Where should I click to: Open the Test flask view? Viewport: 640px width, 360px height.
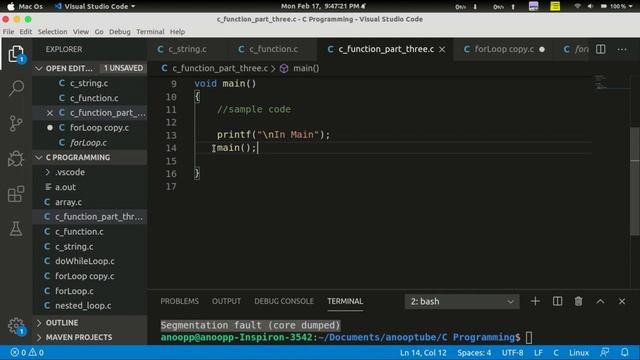[x=16, y=229]
